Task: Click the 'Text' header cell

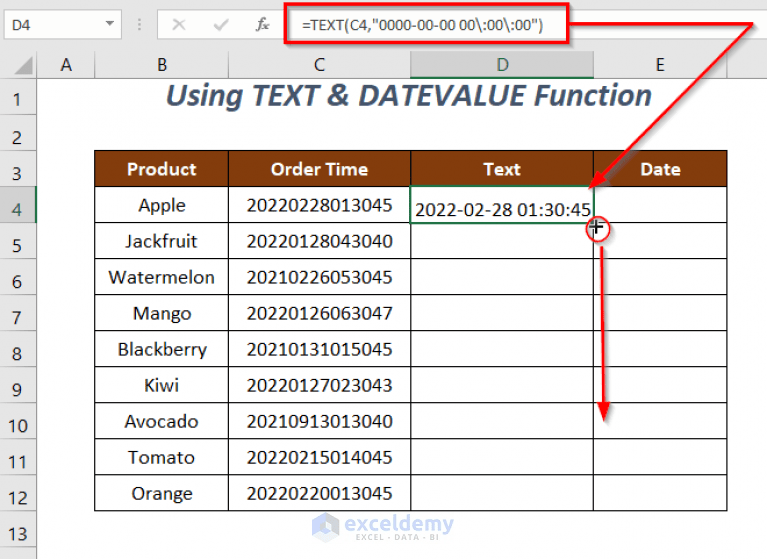Action: tap(502, 169)
